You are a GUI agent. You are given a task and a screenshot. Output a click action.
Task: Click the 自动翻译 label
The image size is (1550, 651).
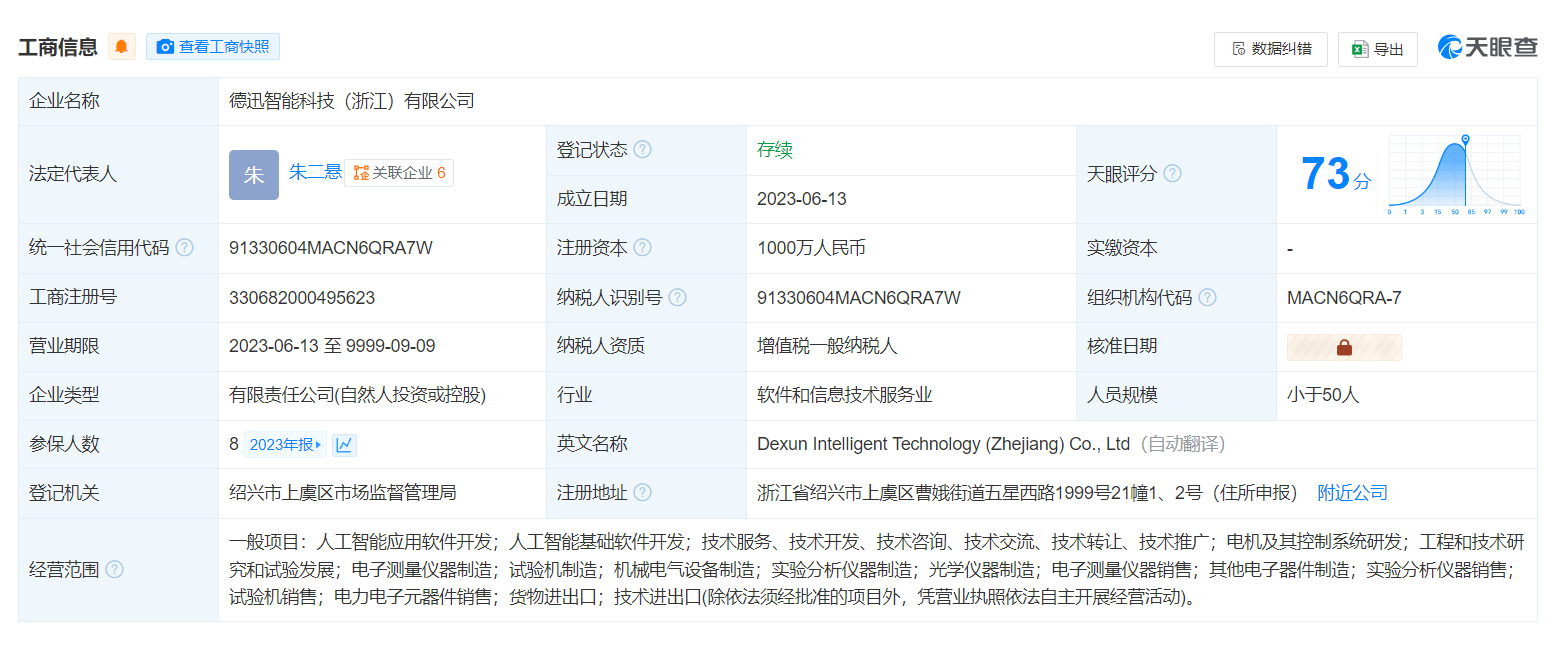click(1185, 444)
